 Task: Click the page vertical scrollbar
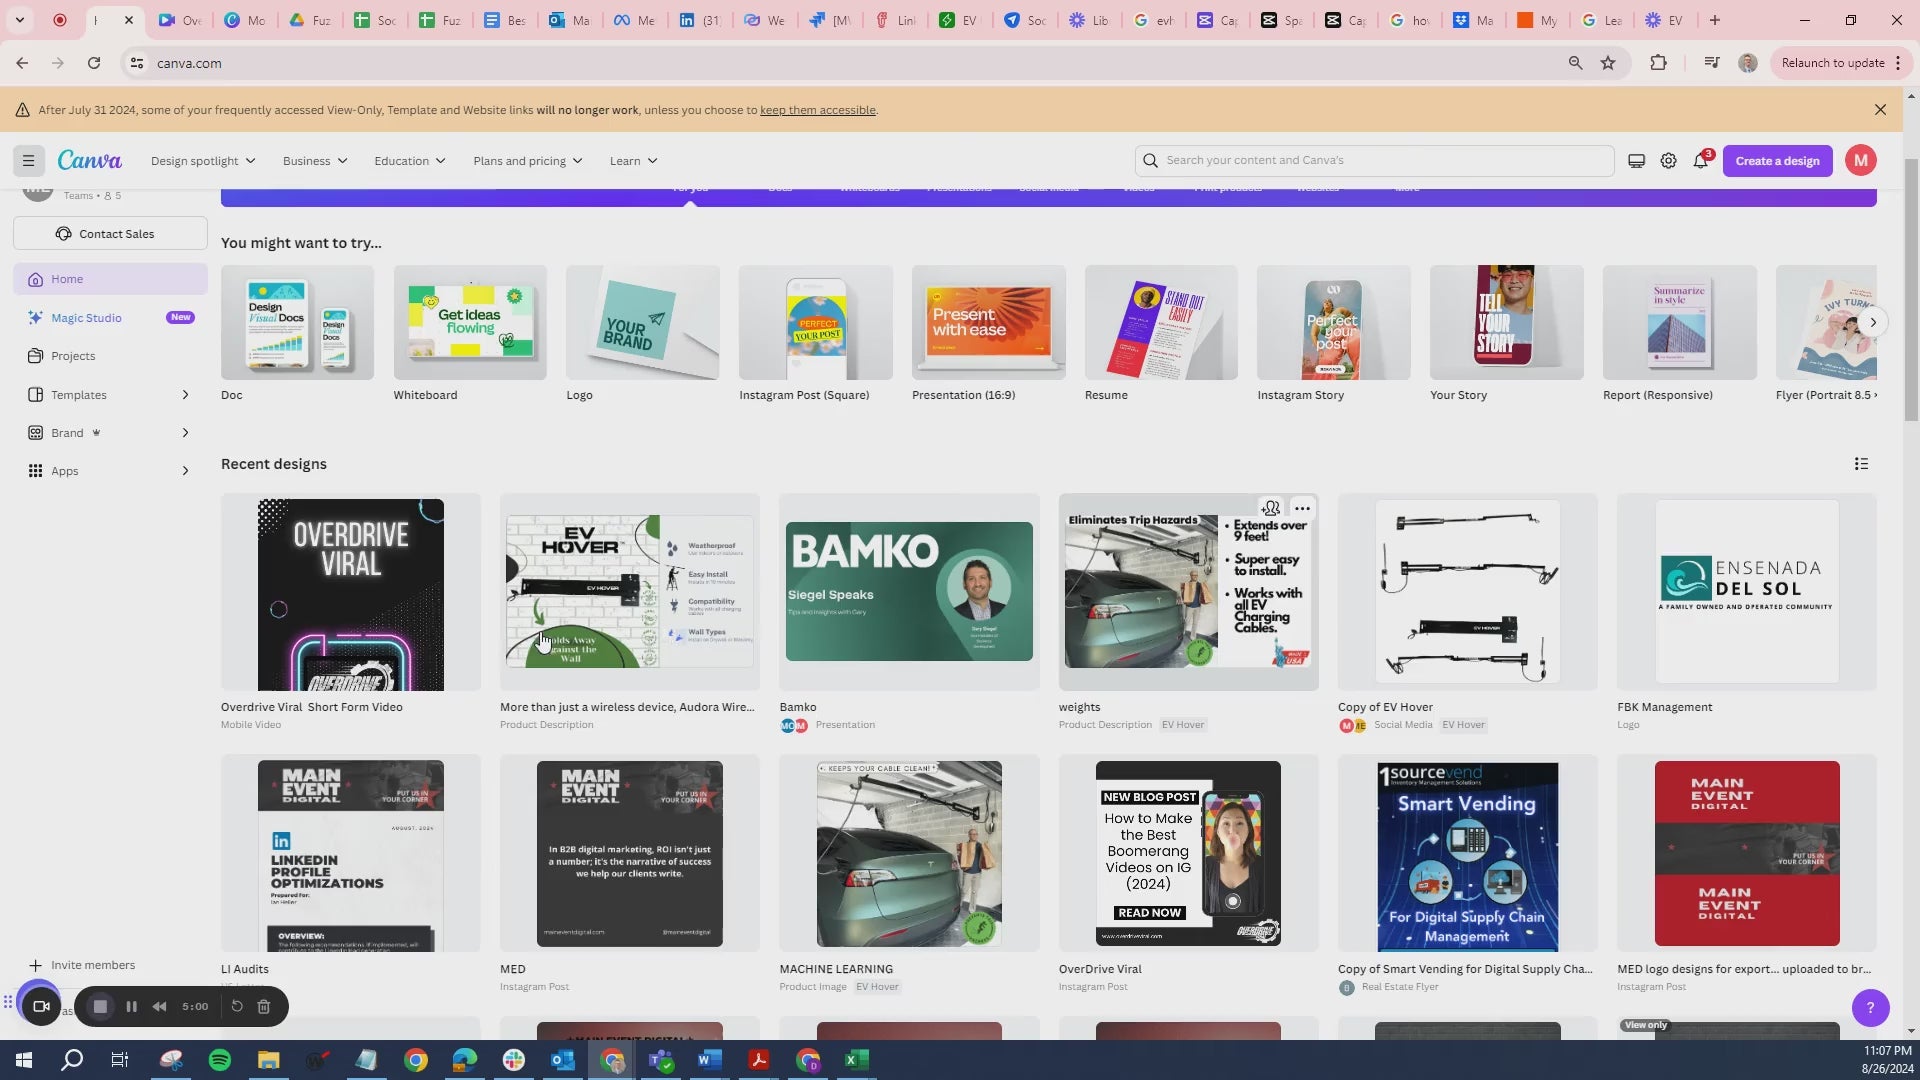point(1911,290)
